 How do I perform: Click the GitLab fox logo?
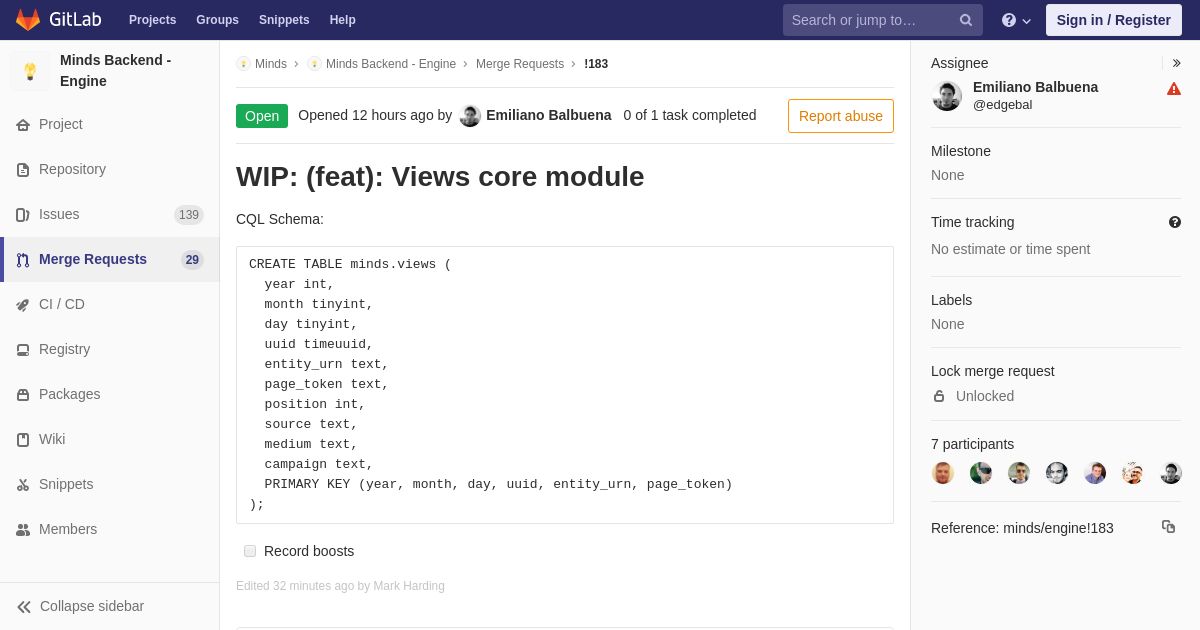pos(28,20)
